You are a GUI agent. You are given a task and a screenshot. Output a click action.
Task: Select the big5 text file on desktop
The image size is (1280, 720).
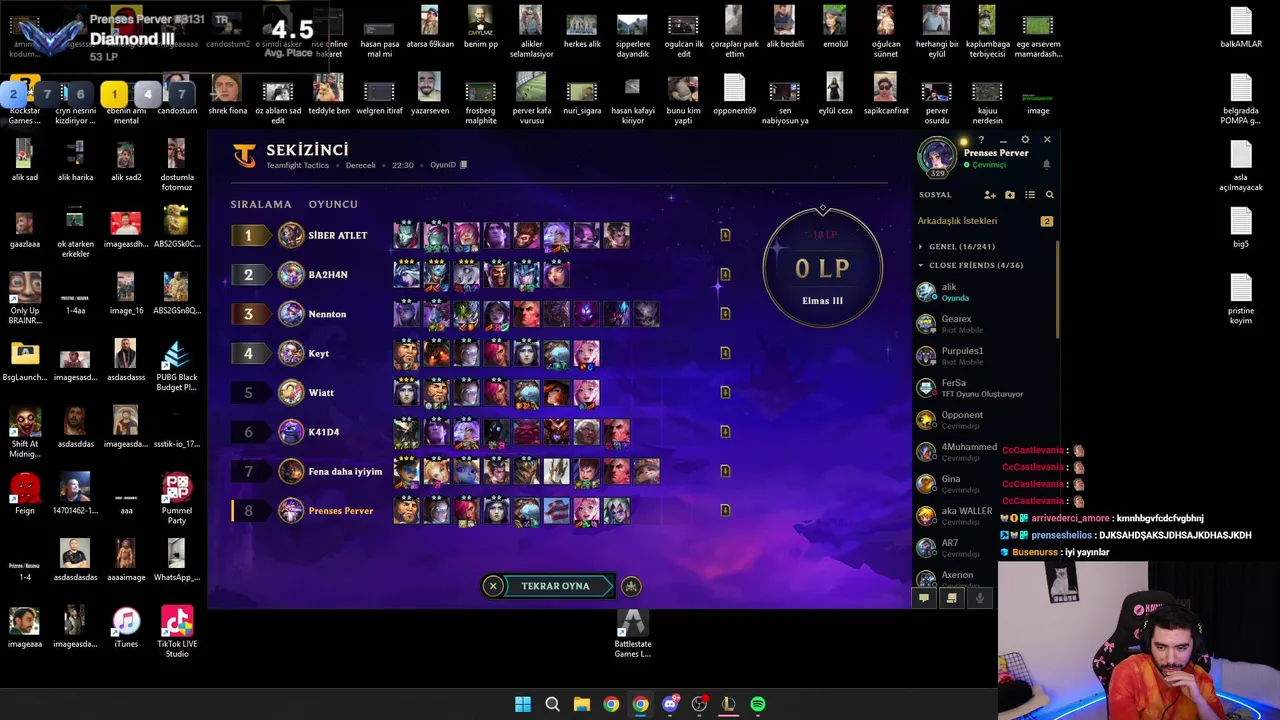1241,228
